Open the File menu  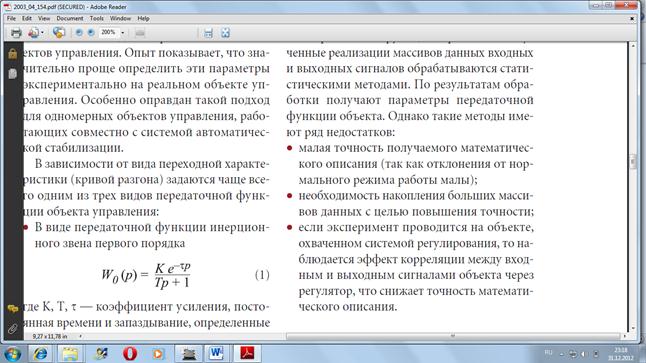pos(11,19)
